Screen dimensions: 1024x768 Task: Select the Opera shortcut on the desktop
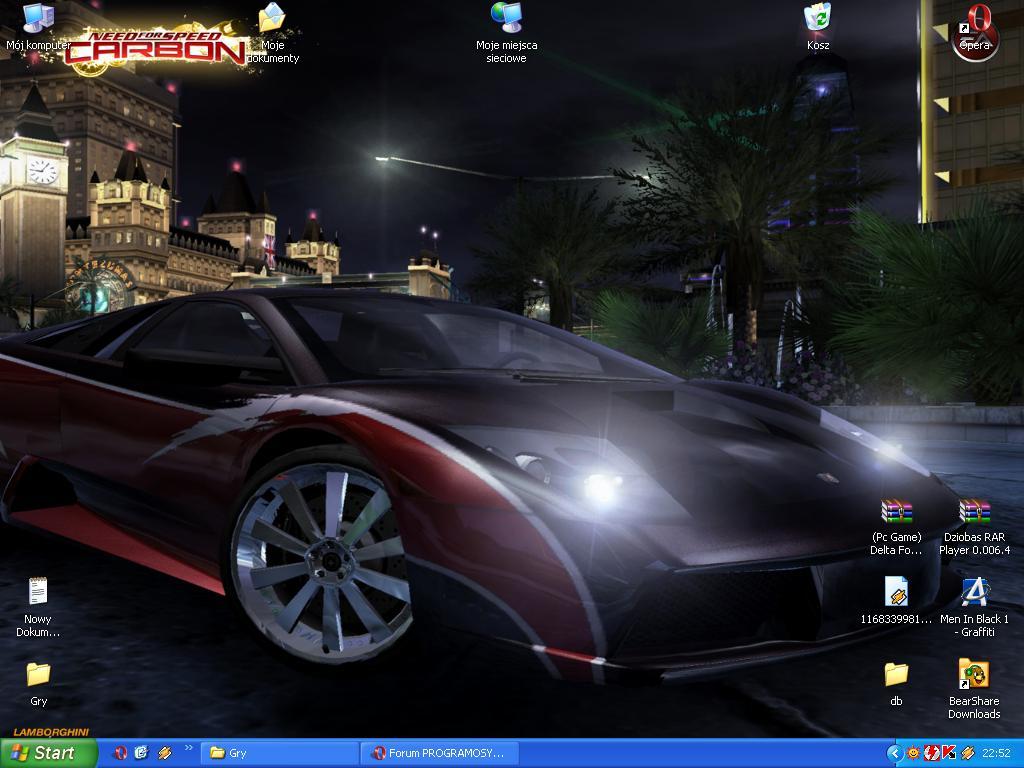(974, 27)
